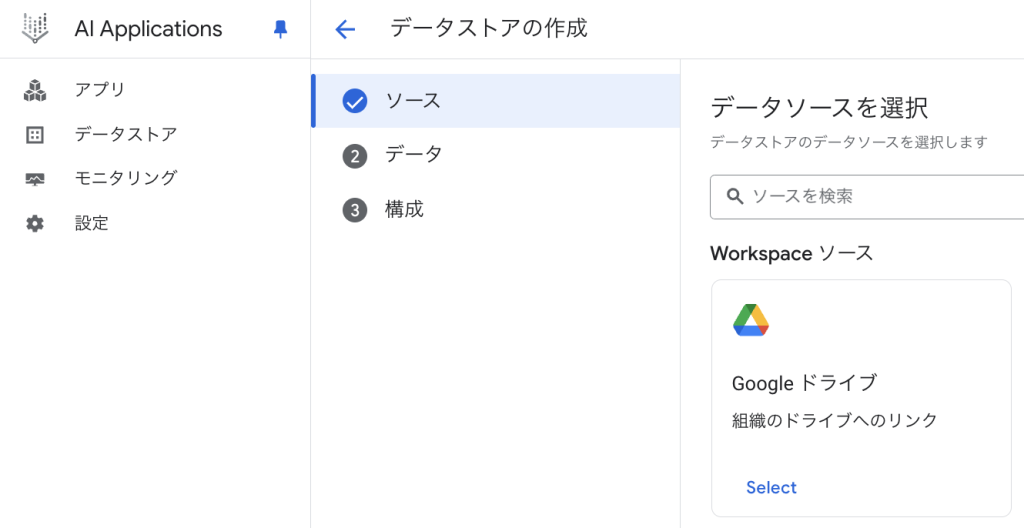The width and height of the screenshot is (1024, 528).
Task: Select the ソース step
Action: tap(413, 101)
